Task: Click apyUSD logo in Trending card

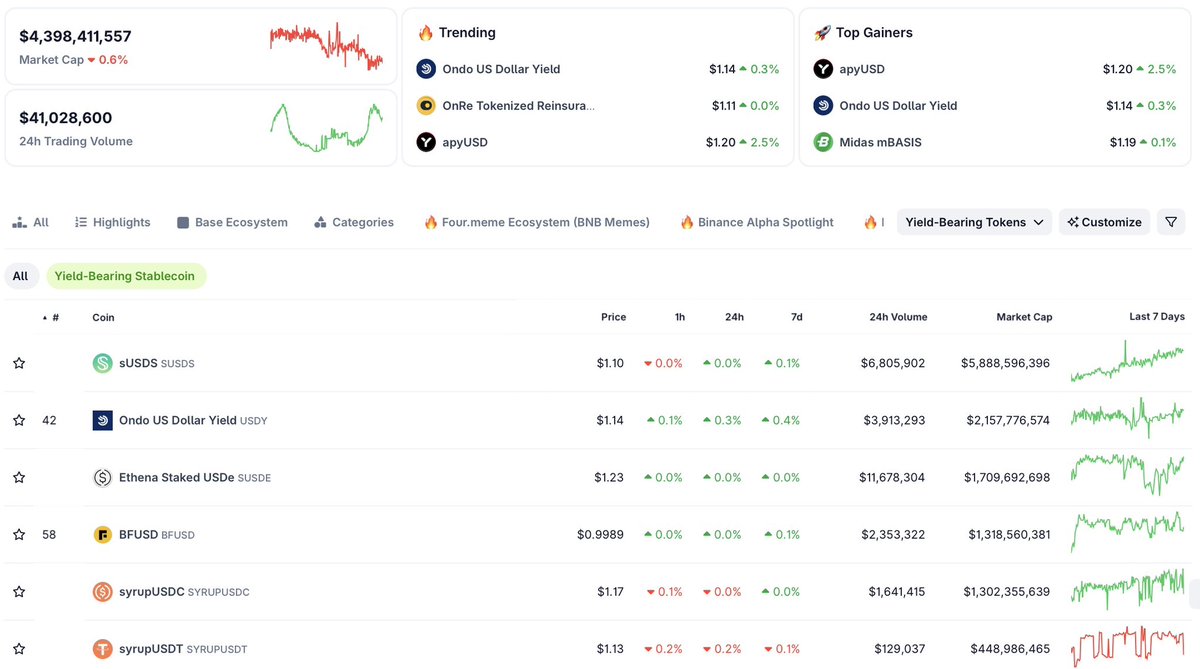Action: pos(426,142)
